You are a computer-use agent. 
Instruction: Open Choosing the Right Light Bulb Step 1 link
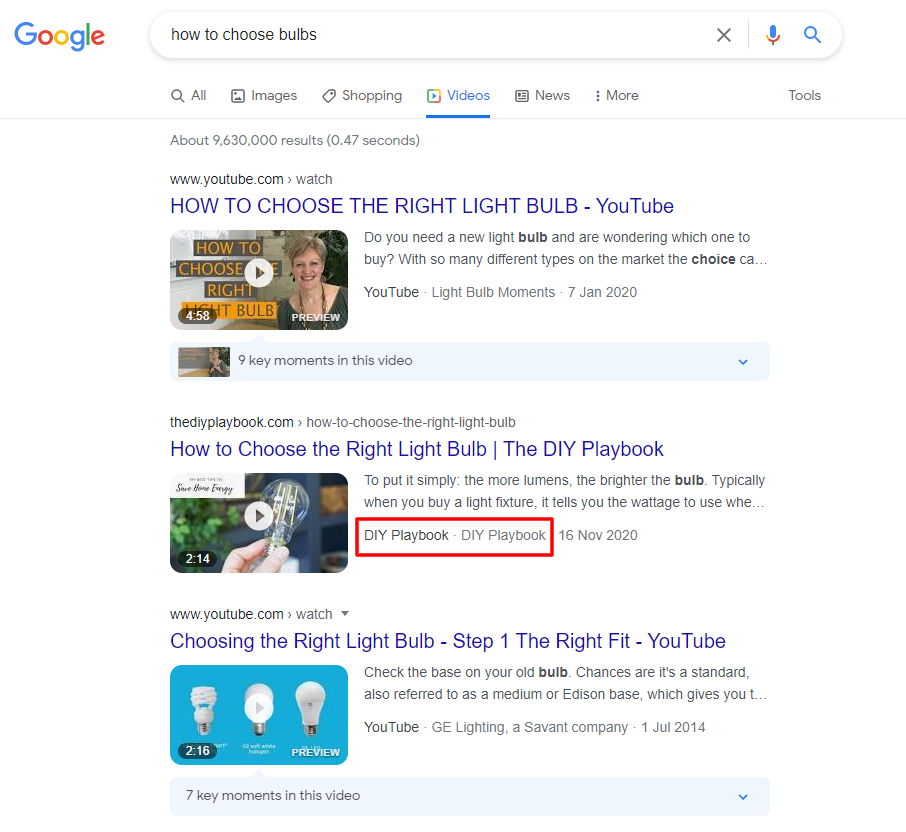[x=448, y=641]
